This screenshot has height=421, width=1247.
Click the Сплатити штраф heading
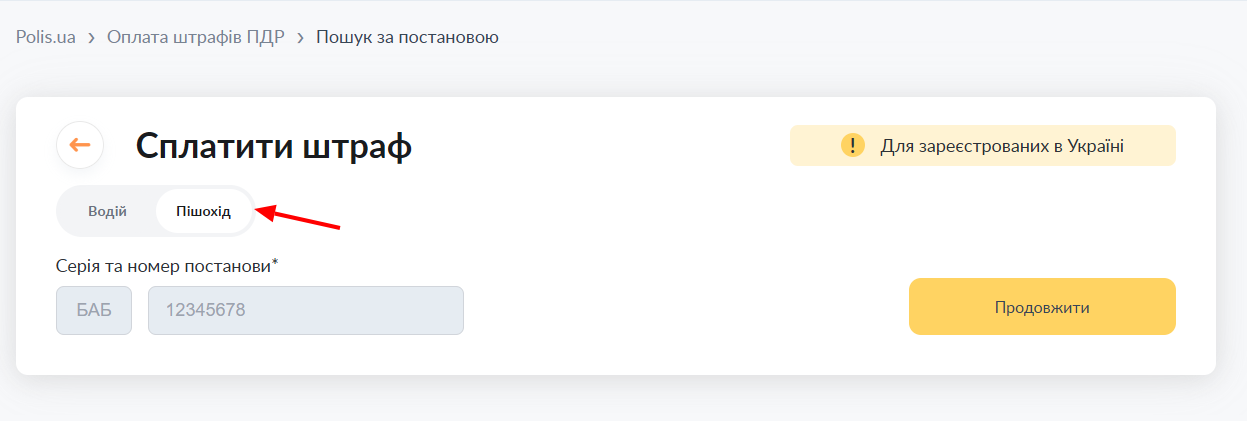[x=274, y=146]
